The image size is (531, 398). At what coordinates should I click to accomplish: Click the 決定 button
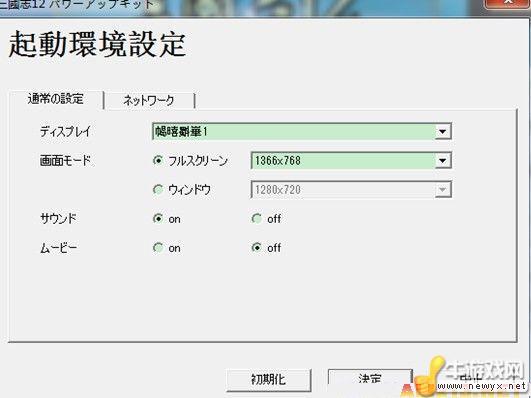tap(370, 379)
